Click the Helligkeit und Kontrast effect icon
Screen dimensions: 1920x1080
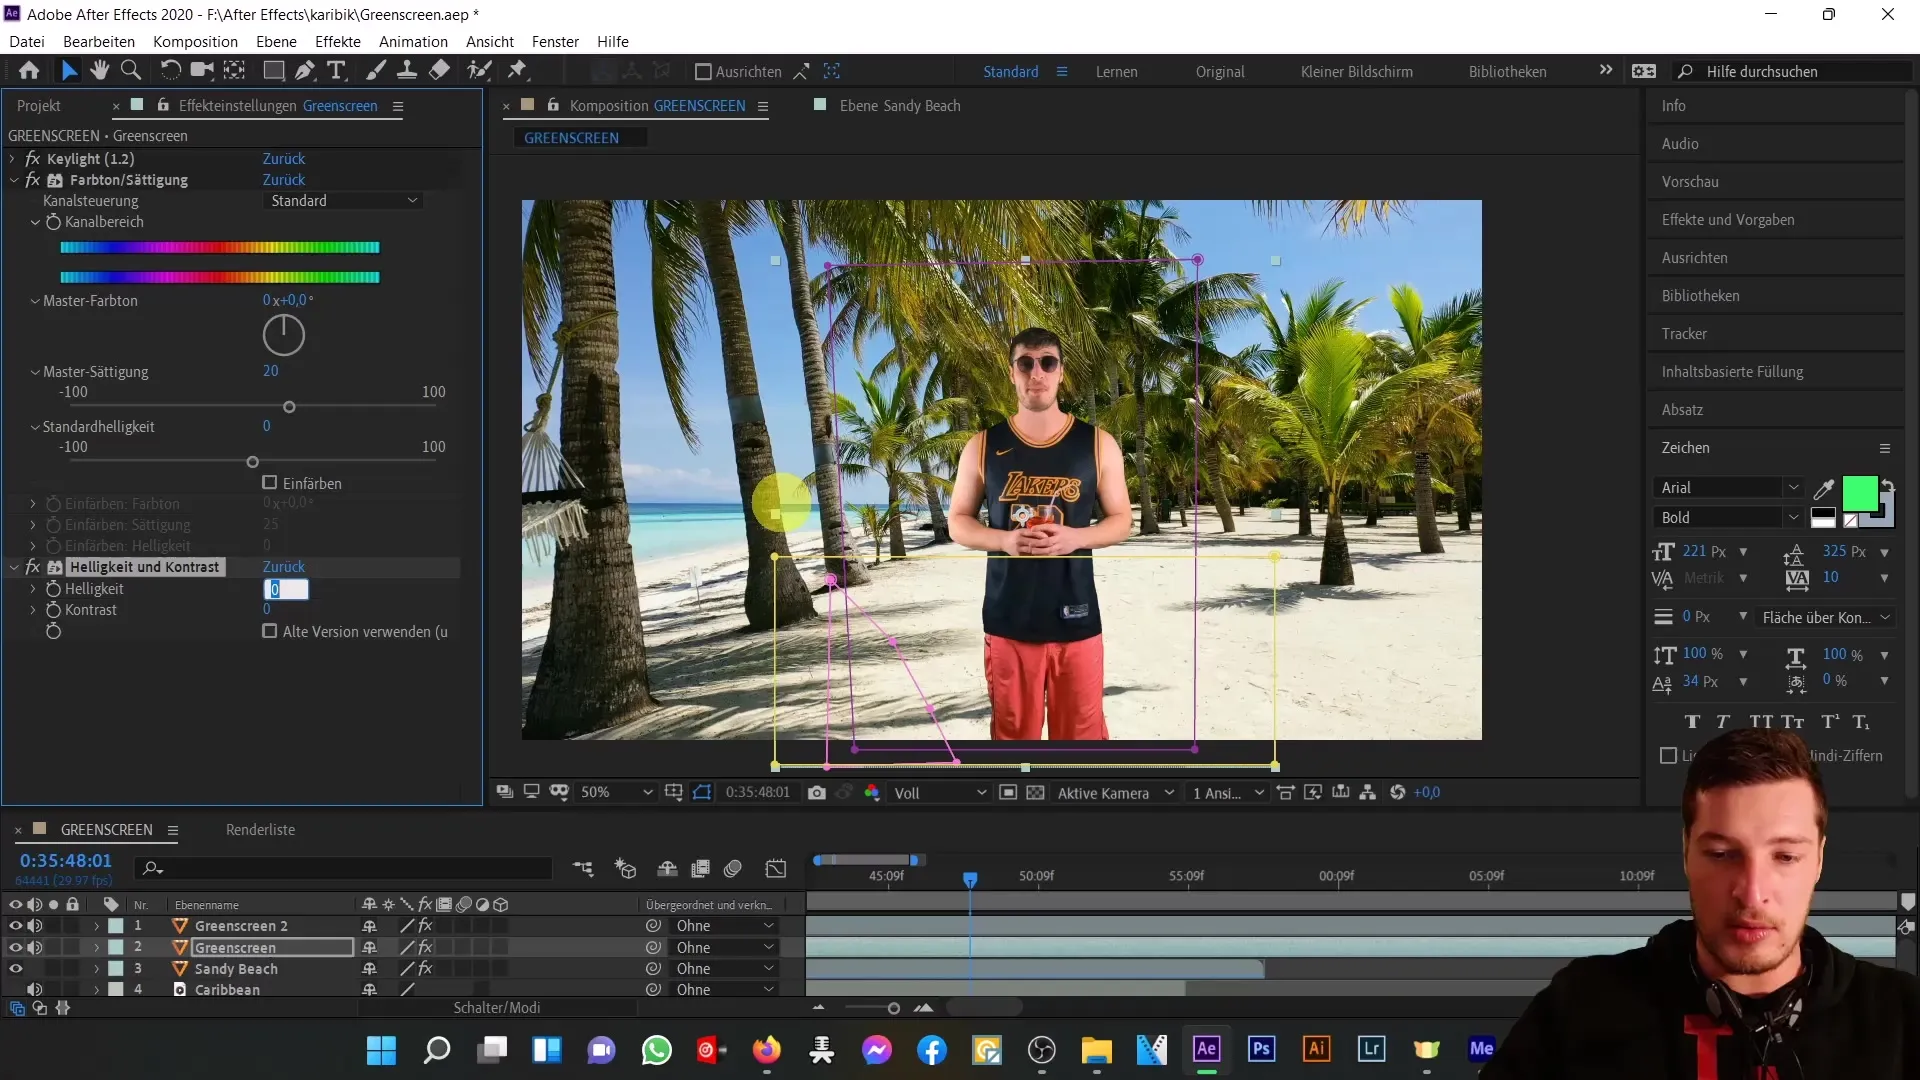[x=55, y=566]
